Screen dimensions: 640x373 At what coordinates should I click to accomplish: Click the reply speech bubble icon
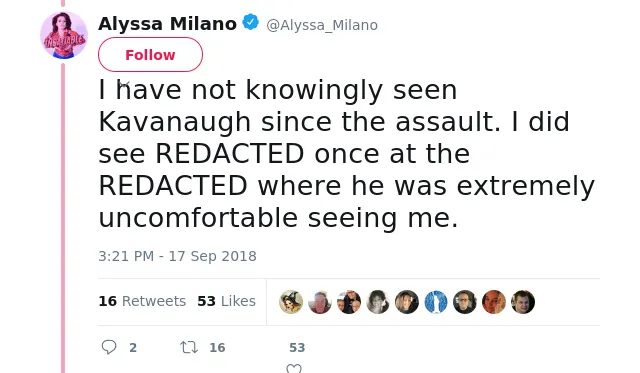click(x=109, y=347)
